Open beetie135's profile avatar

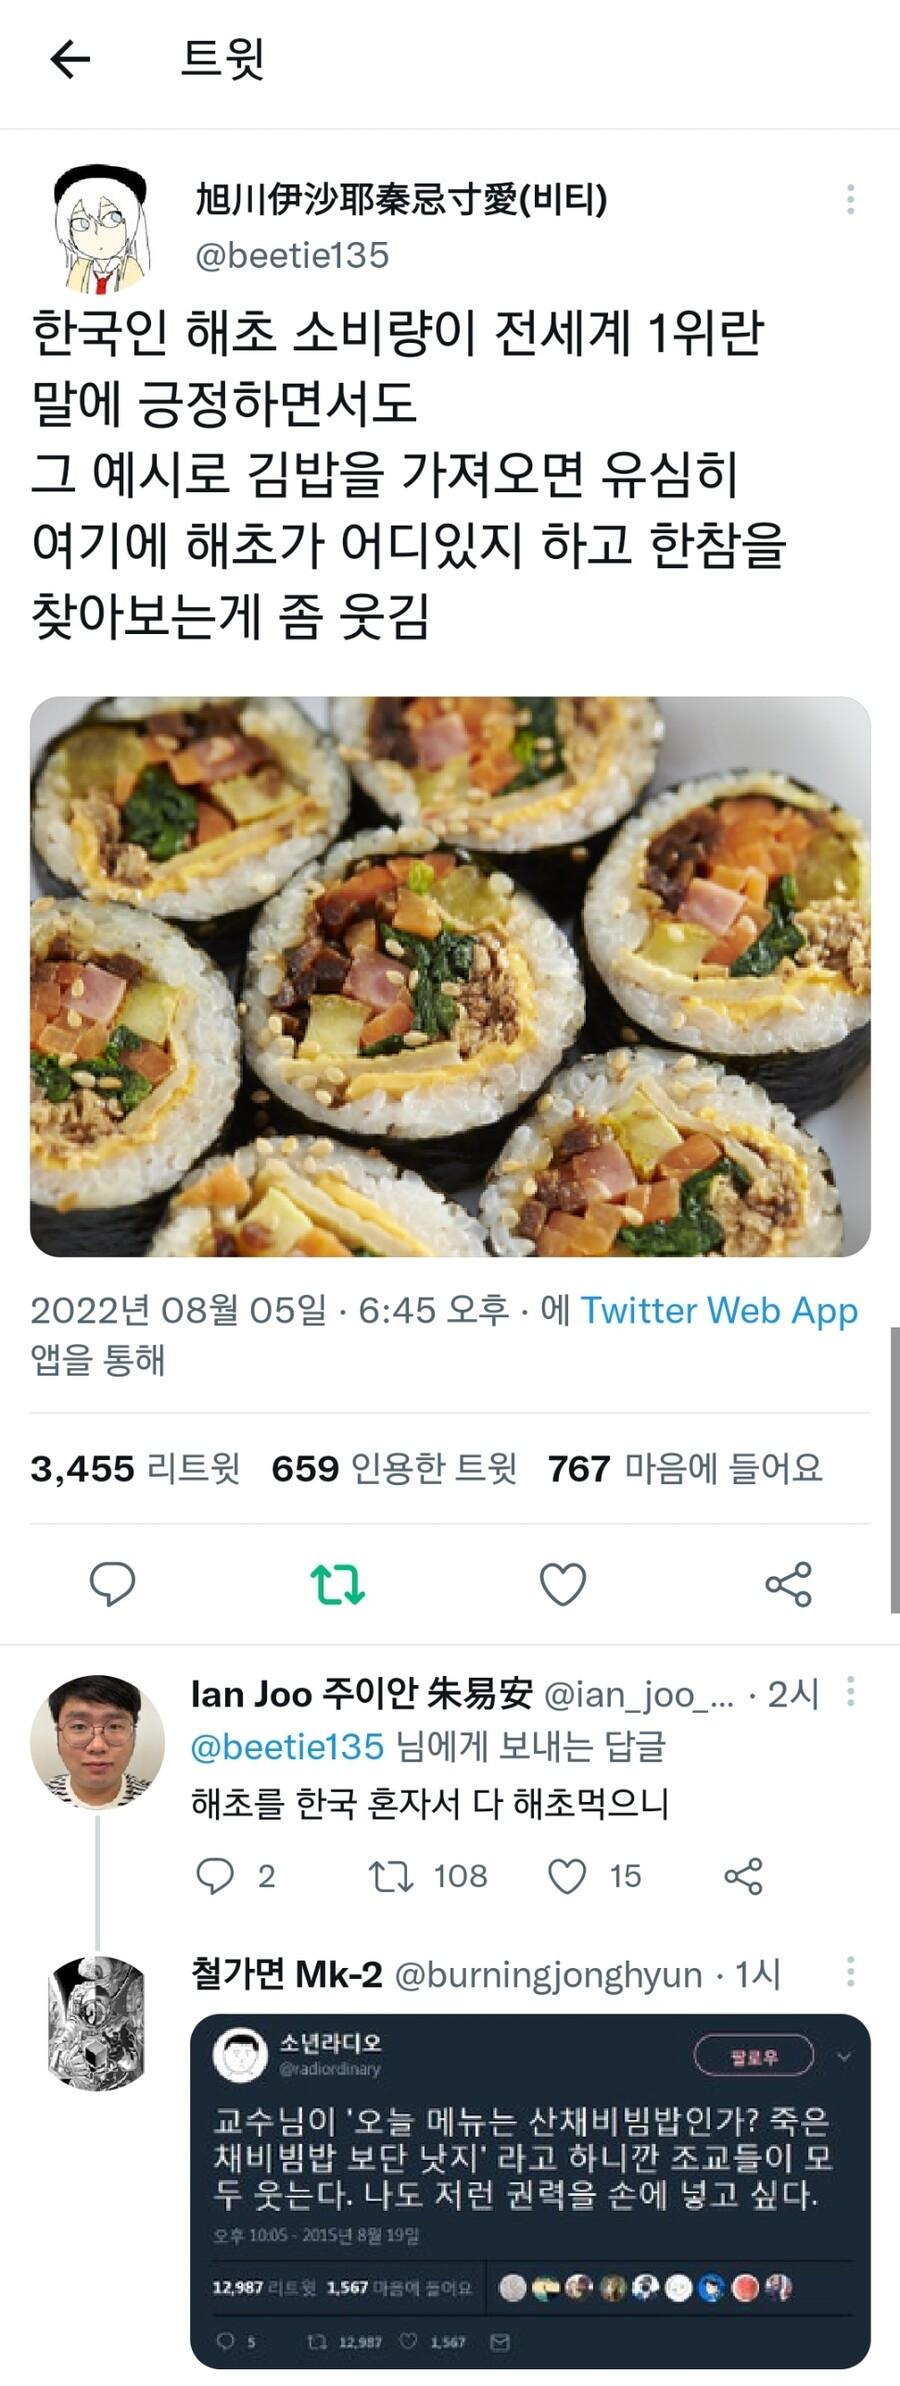(100, 229)
